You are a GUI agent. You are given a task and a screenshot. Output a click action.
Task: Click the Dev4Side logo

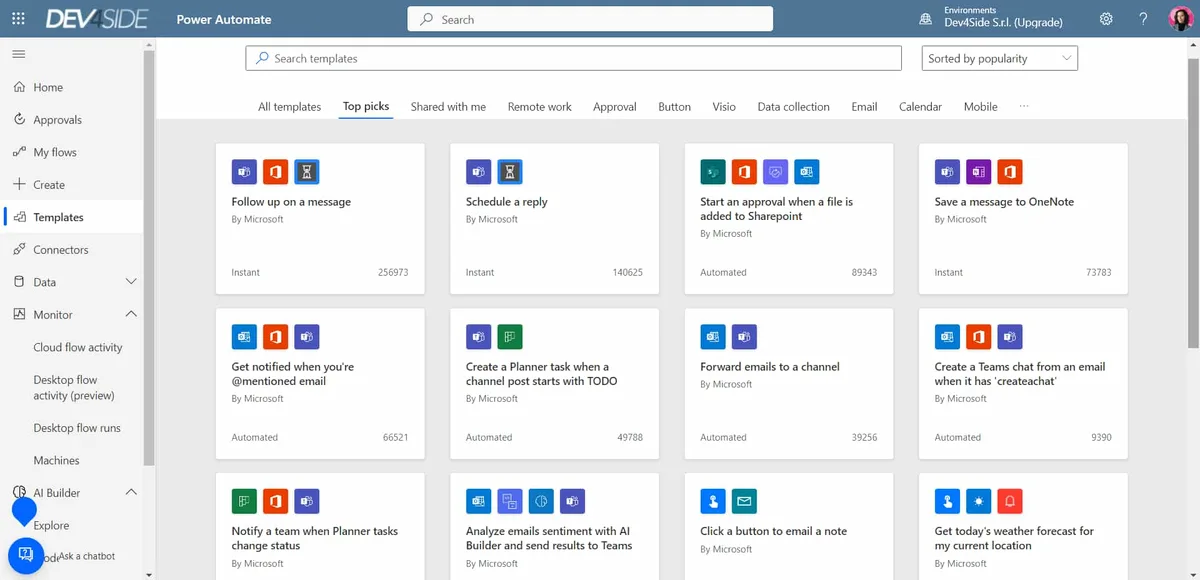[x=96, y=19]
